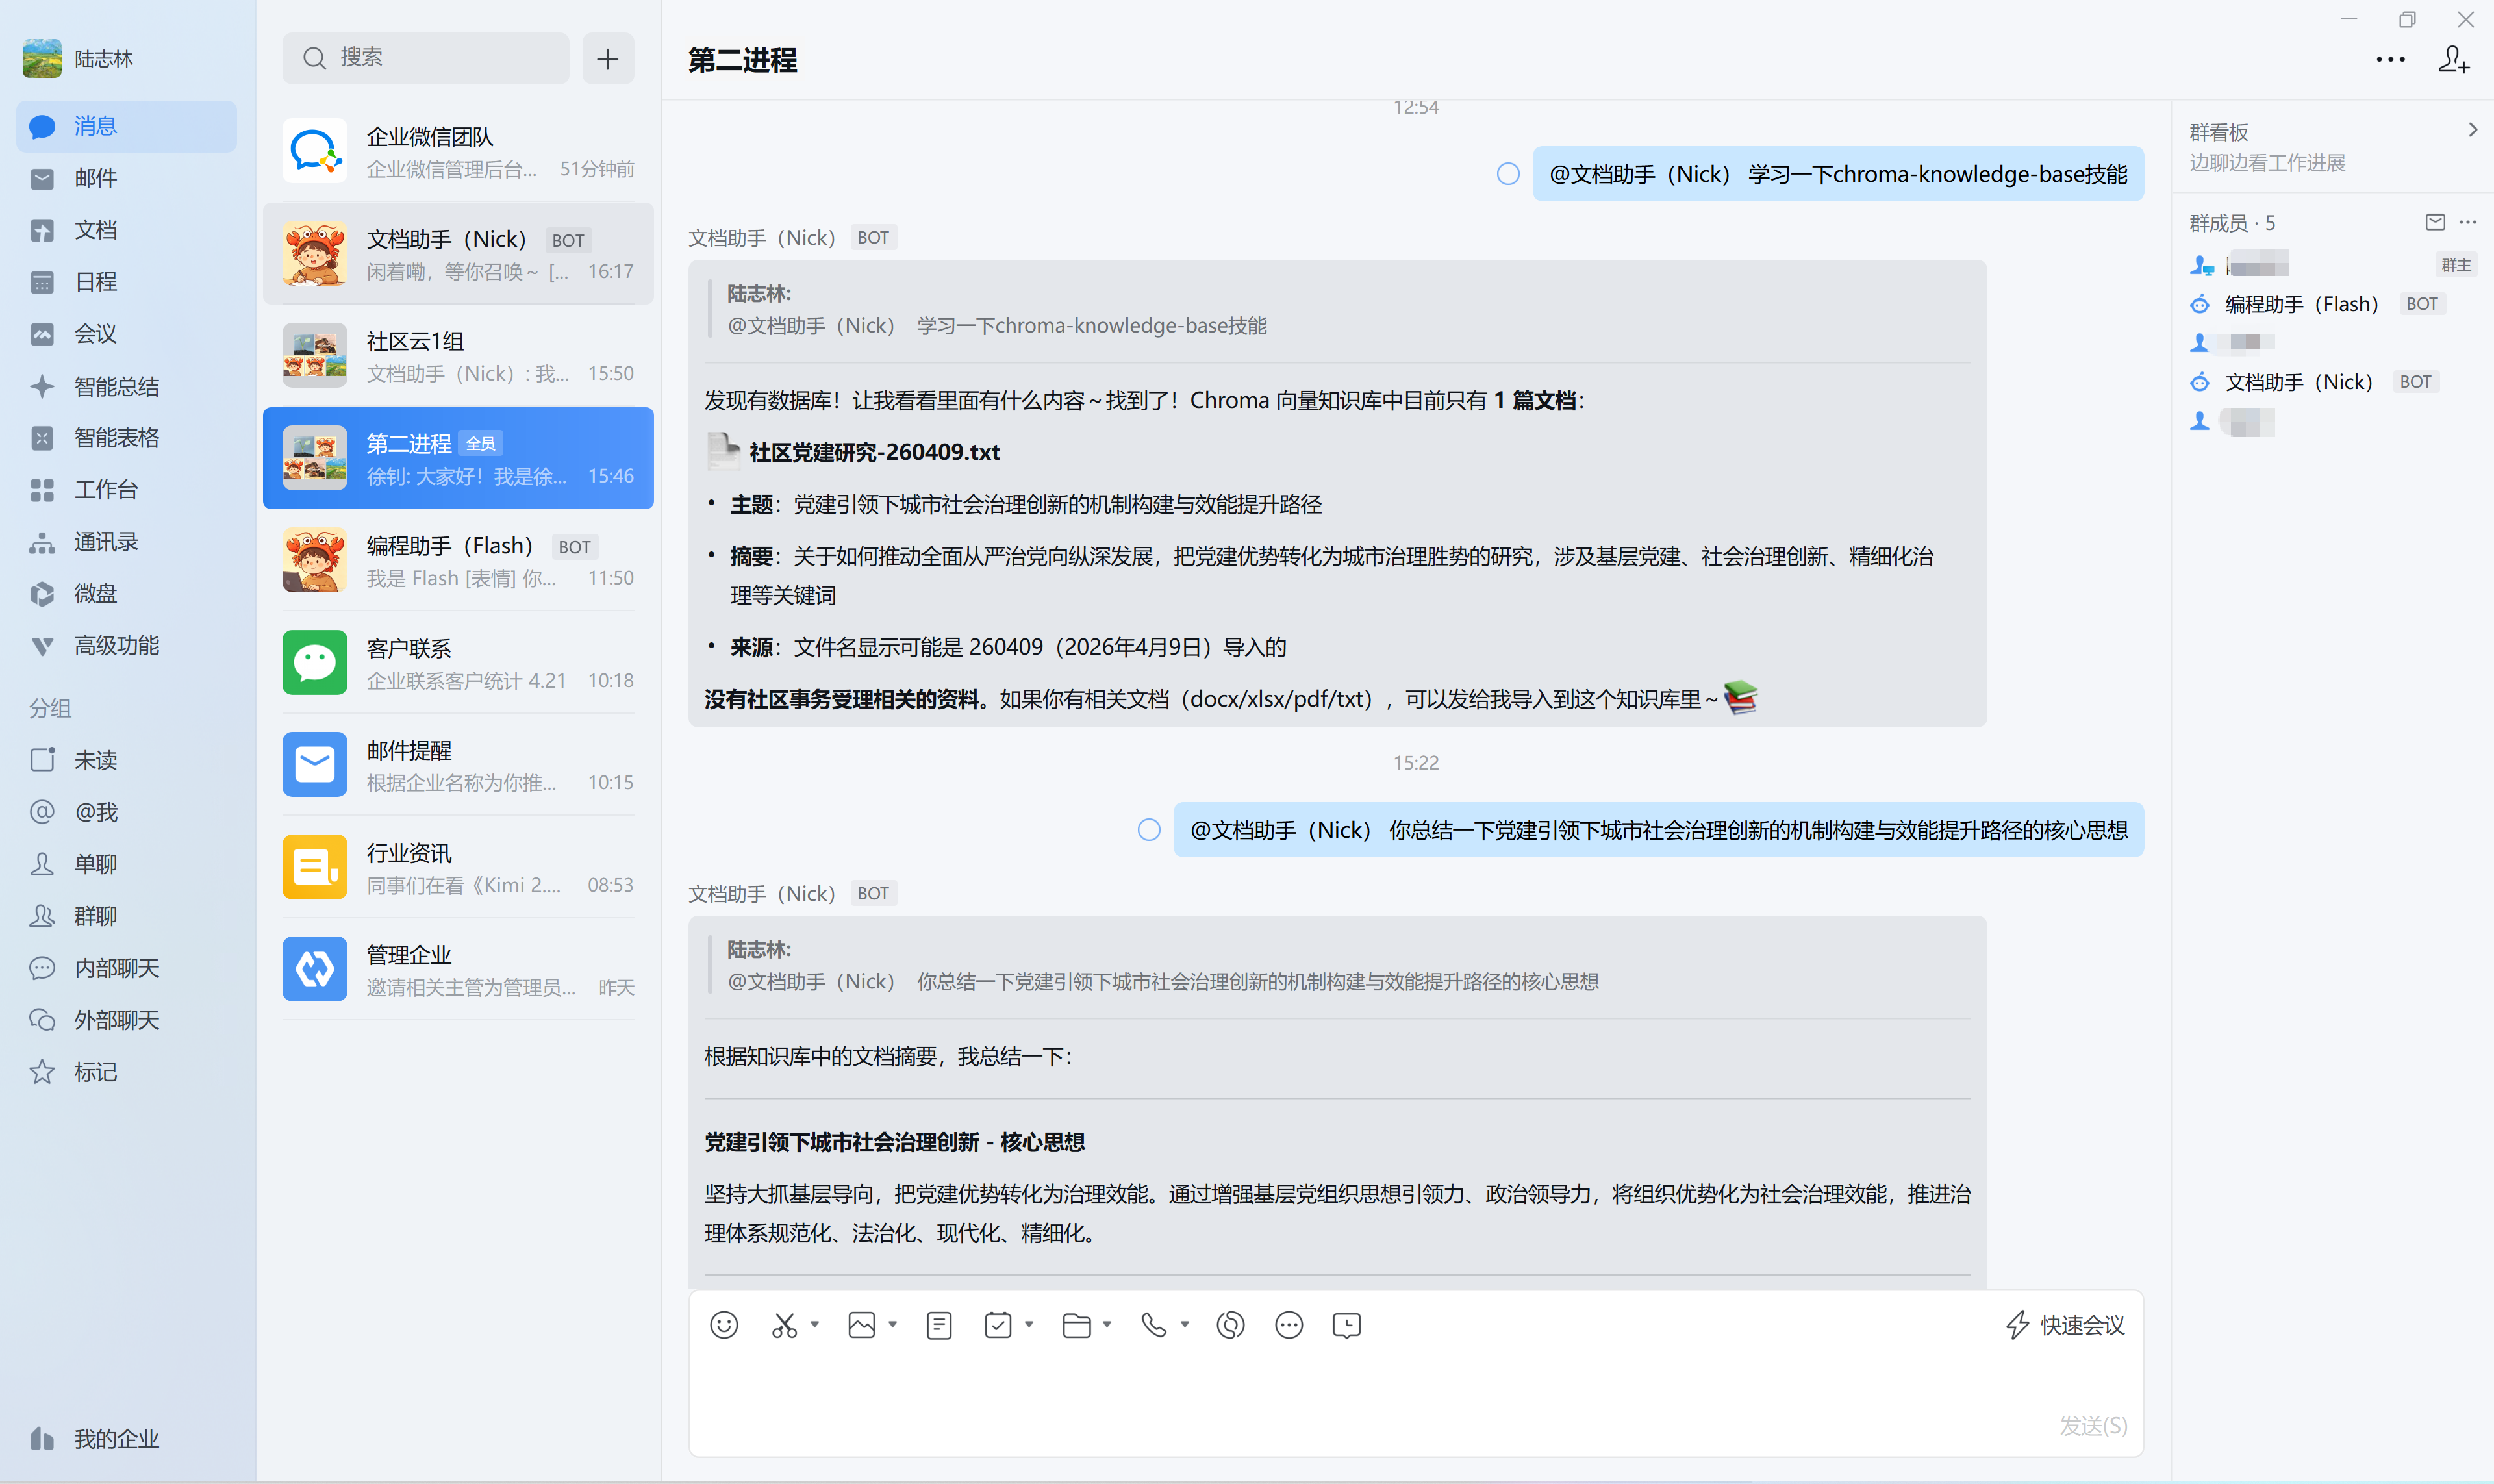Add member with person-plus icon
This screenshot has height=1484, width=2494.
(x=2454, y=60)
